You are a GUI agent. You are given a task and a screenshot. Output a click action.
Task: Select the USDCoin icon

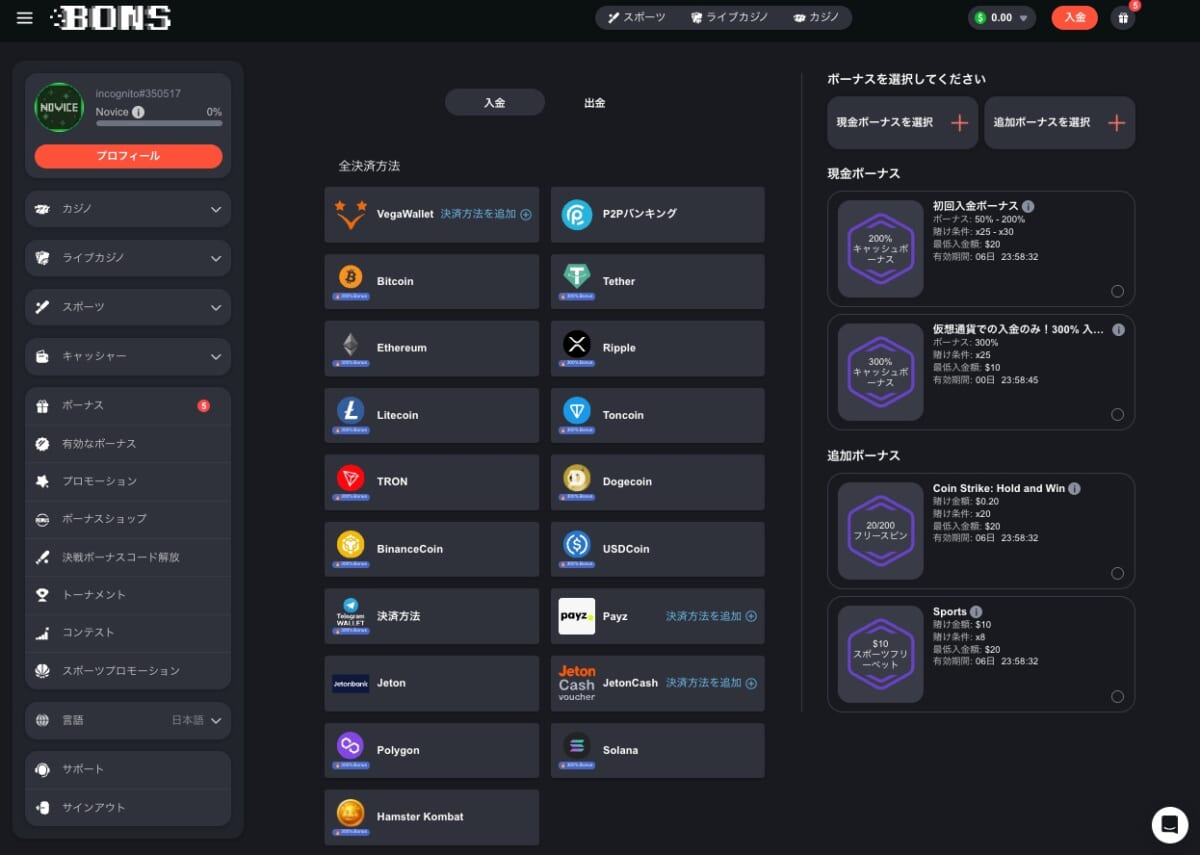(577, 545)
